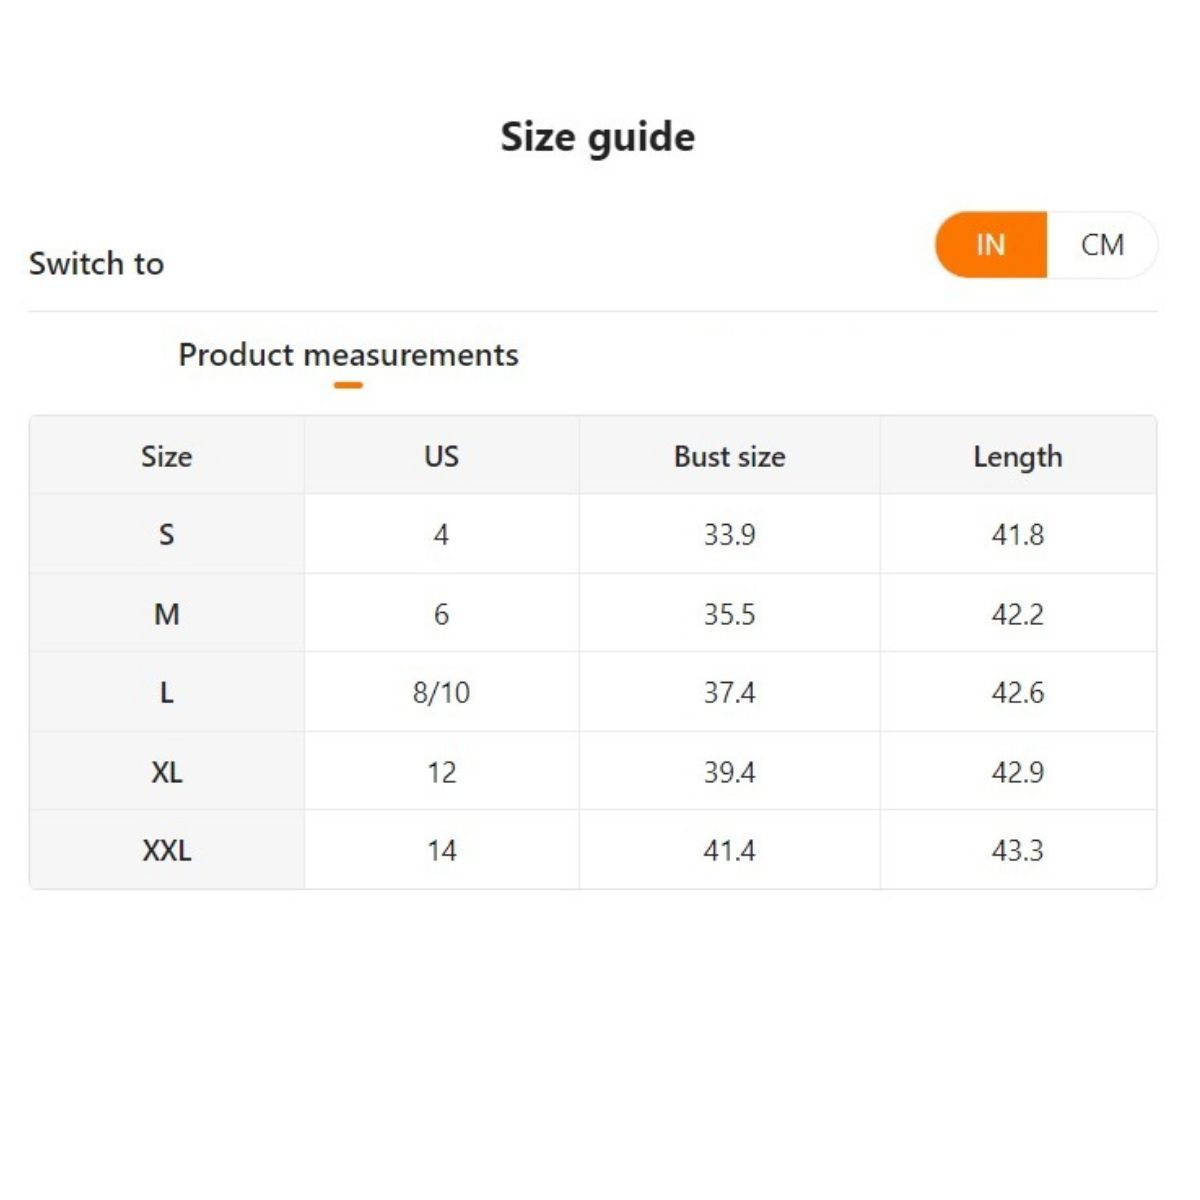Click the Switch to label
1200x1200 pixels.
96,264
